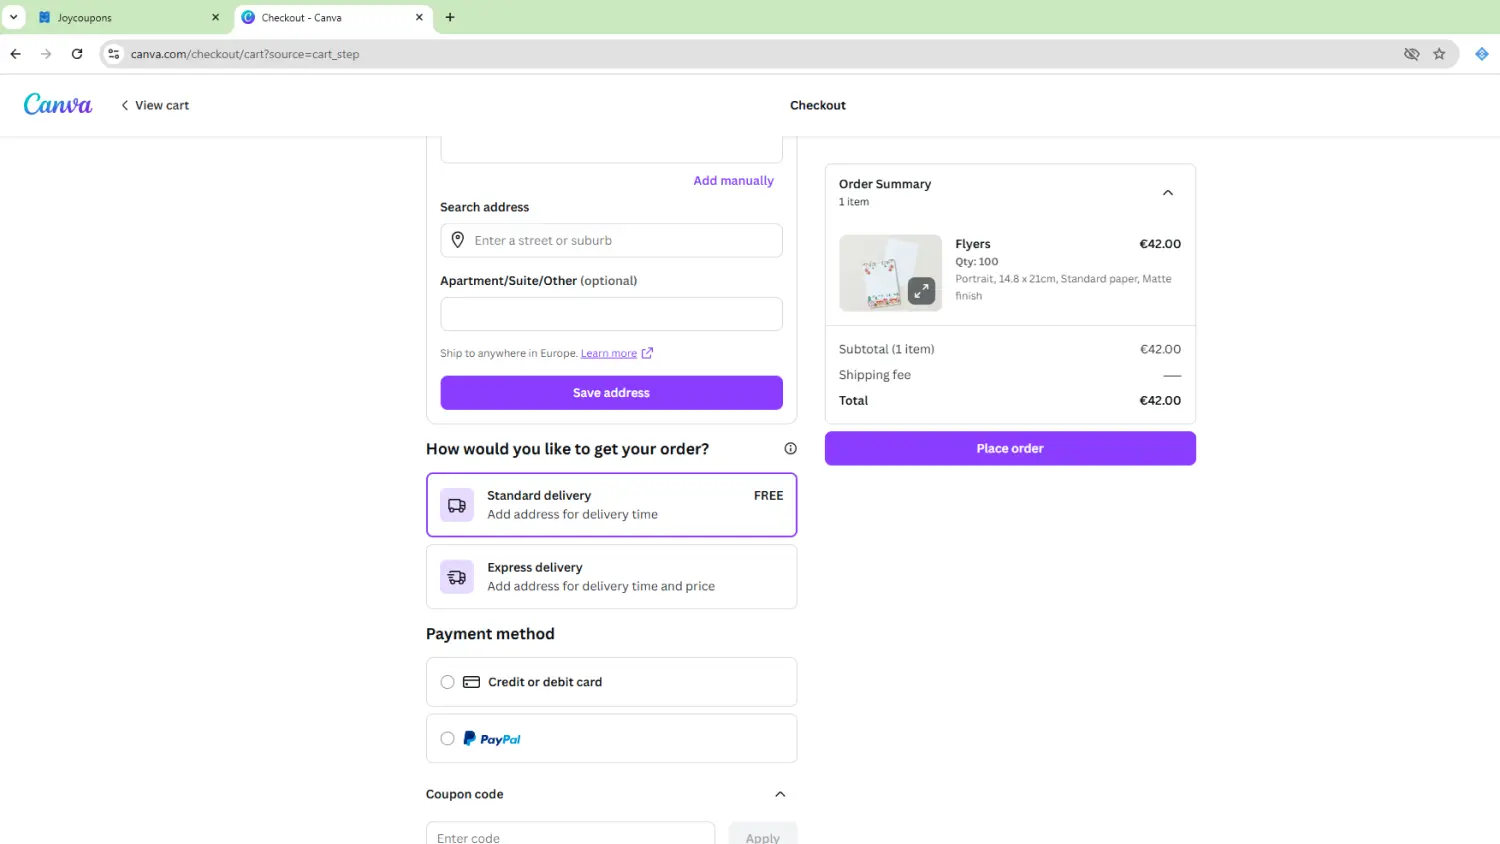Open the browser tab search dropdown
Screen dimensions: 1500x844
14,17
